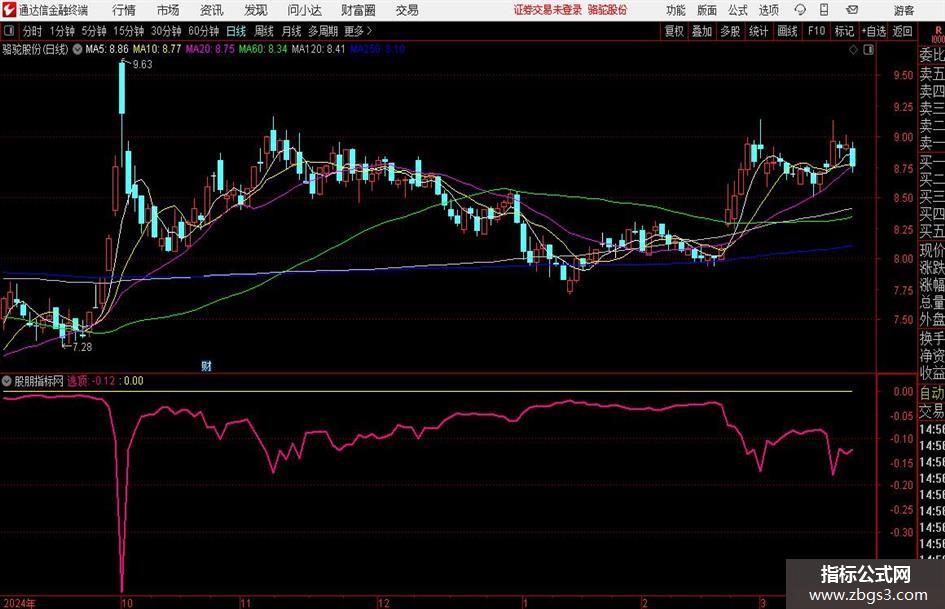
Task: Open the mail envelope icon
Action: (852, 10)
